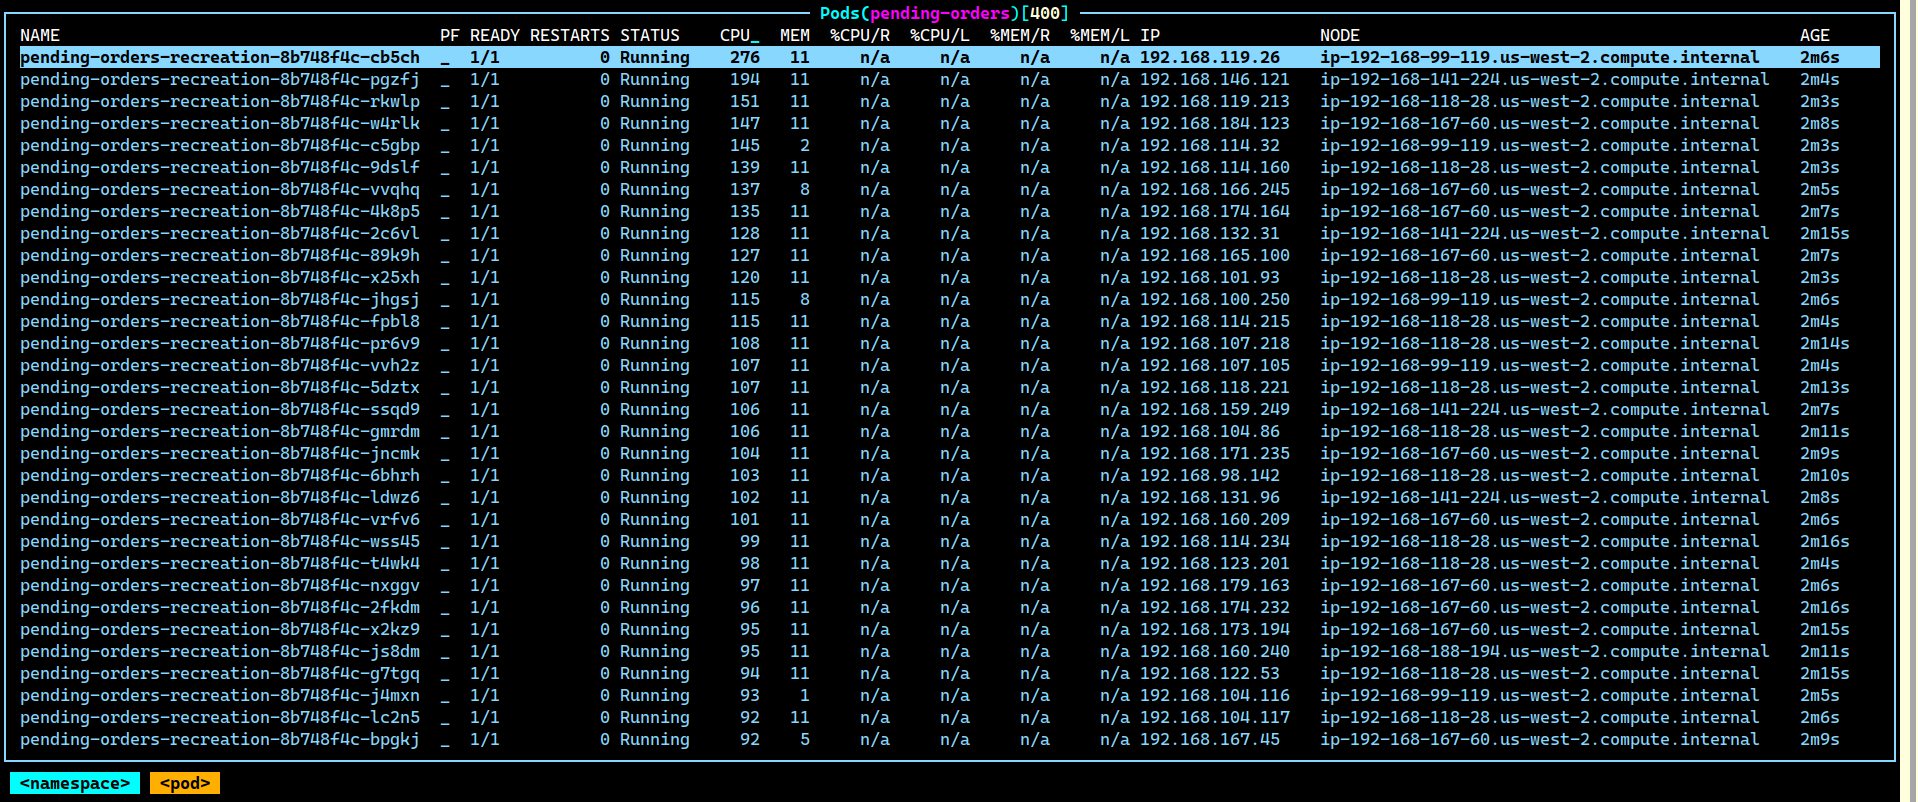Click Running status of pod wss45
The height and width of the screenshot is (802, 1918).
(654, 542)
